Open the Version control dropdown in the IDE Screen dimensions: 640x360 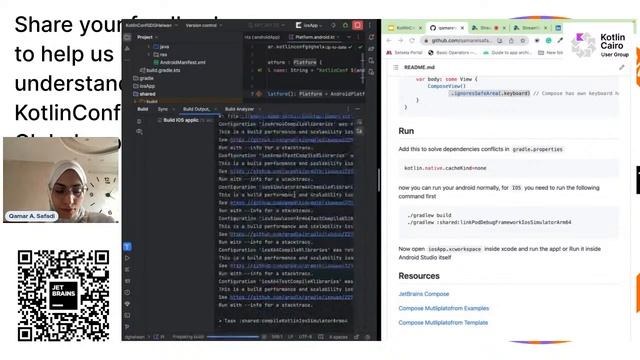(204, 25)
